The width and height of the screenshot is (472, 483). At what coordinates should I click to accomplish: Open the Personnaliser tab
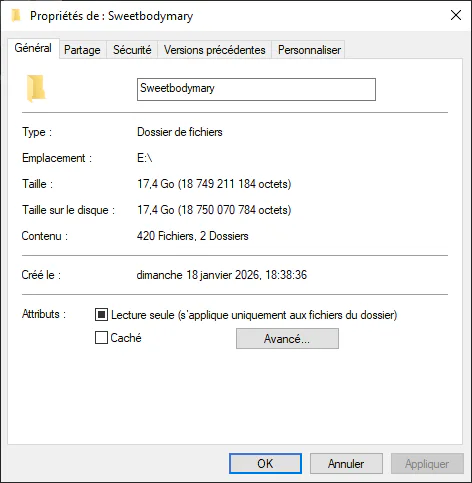click(x=309, y=50)
